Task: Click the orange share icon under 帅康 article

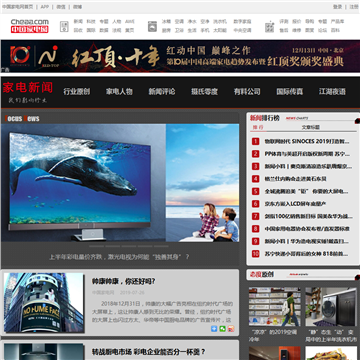Action: 231,329
